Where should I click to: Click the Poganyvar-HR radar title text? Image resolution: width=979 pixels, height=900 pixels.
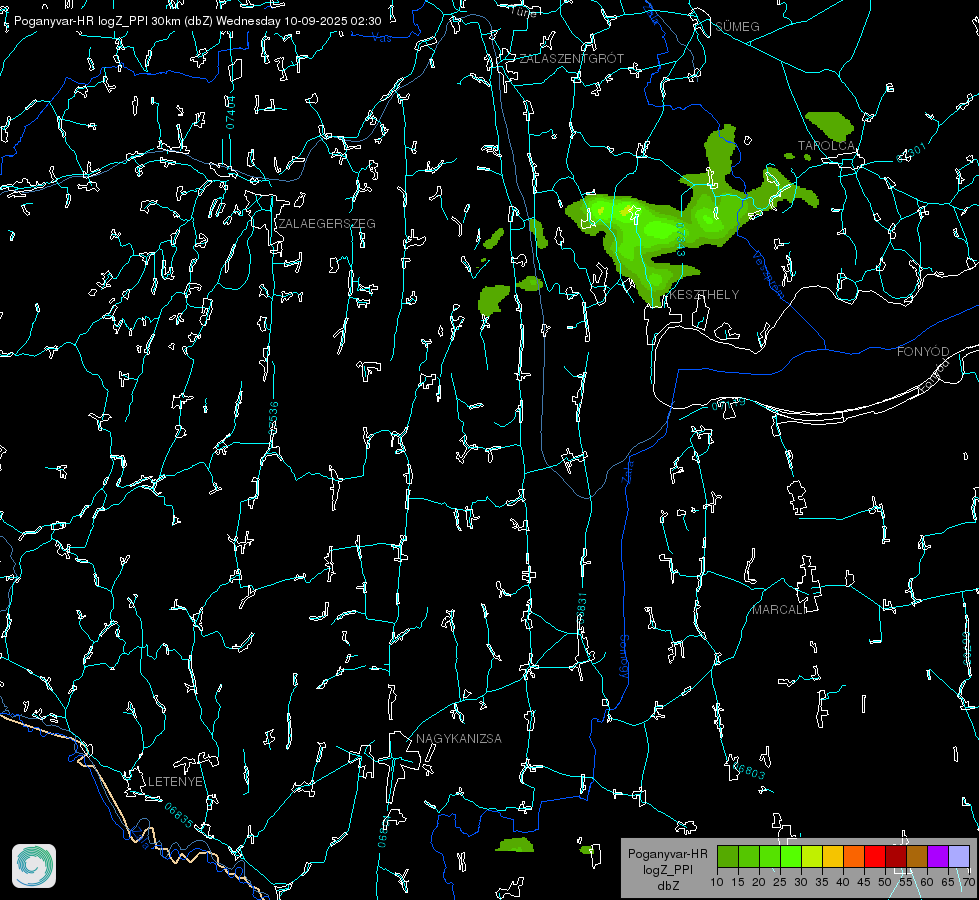[197, 21]
